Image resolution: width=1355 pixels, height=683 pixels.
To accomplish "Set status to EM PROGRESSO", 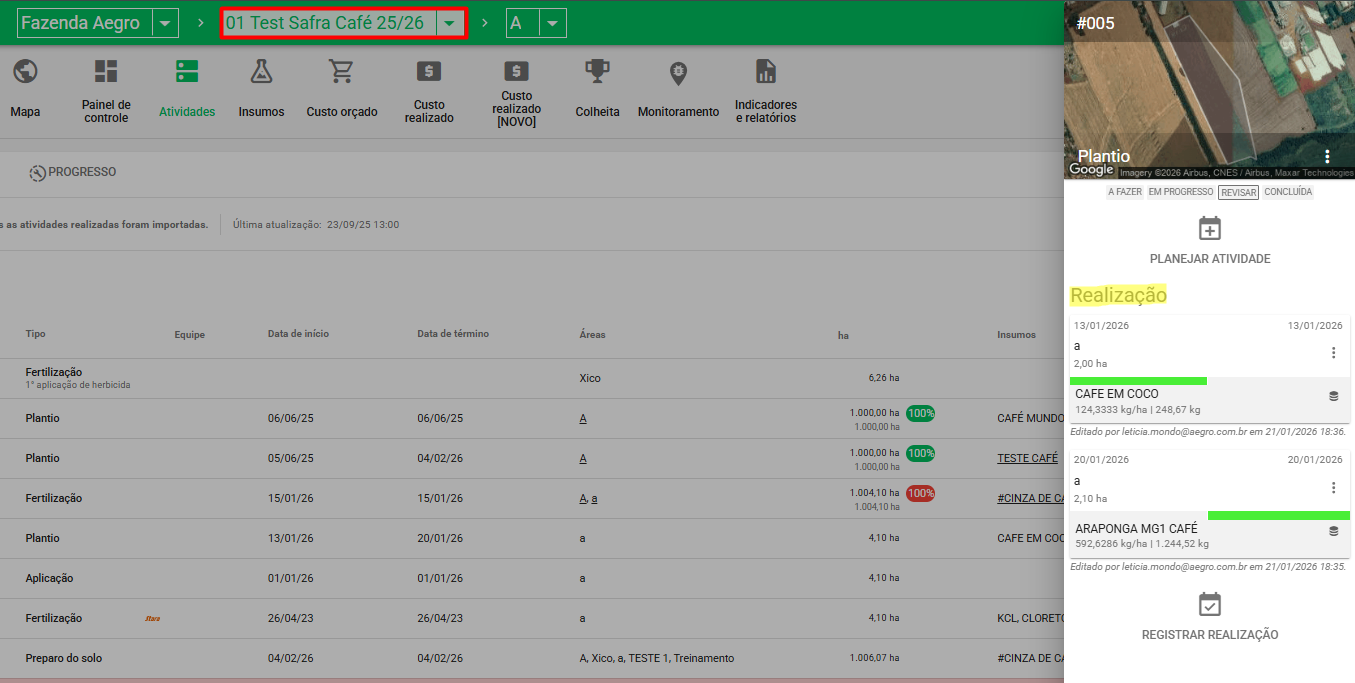I will (1180, 192).
